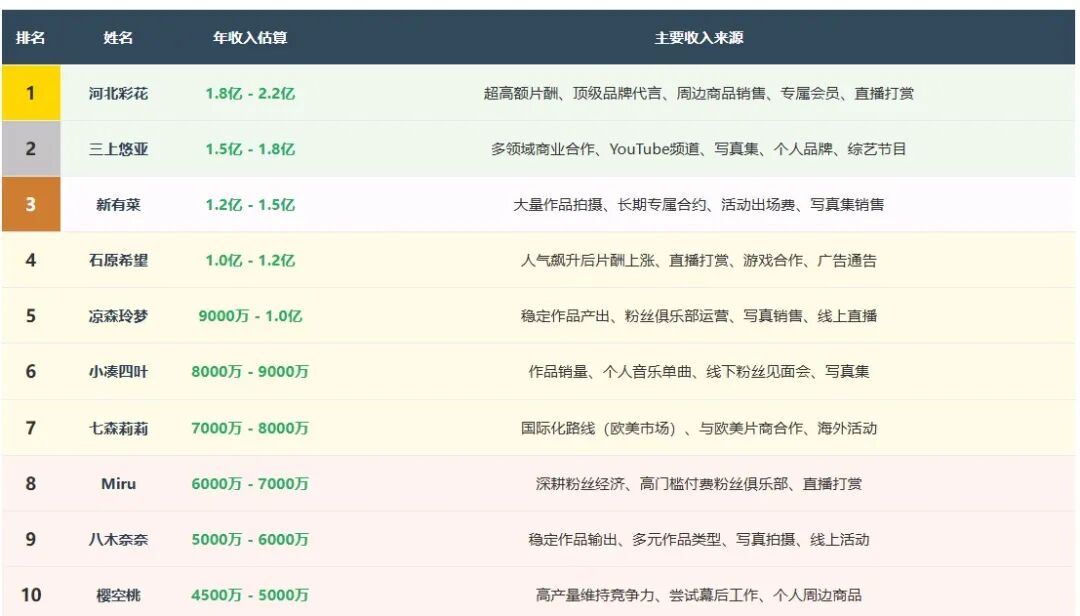
Task: Click the name 石原希望
Action: (118, 260)
